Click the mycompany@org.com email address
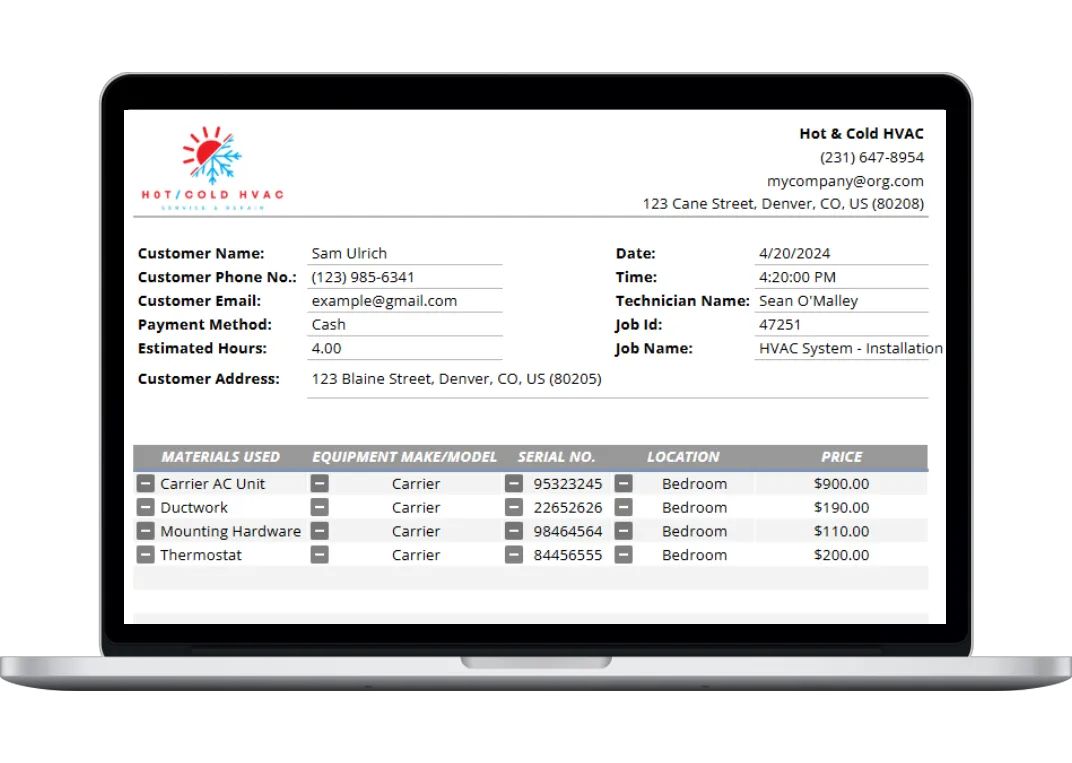This screenshot has height=763, width=1072. [845, 181]
